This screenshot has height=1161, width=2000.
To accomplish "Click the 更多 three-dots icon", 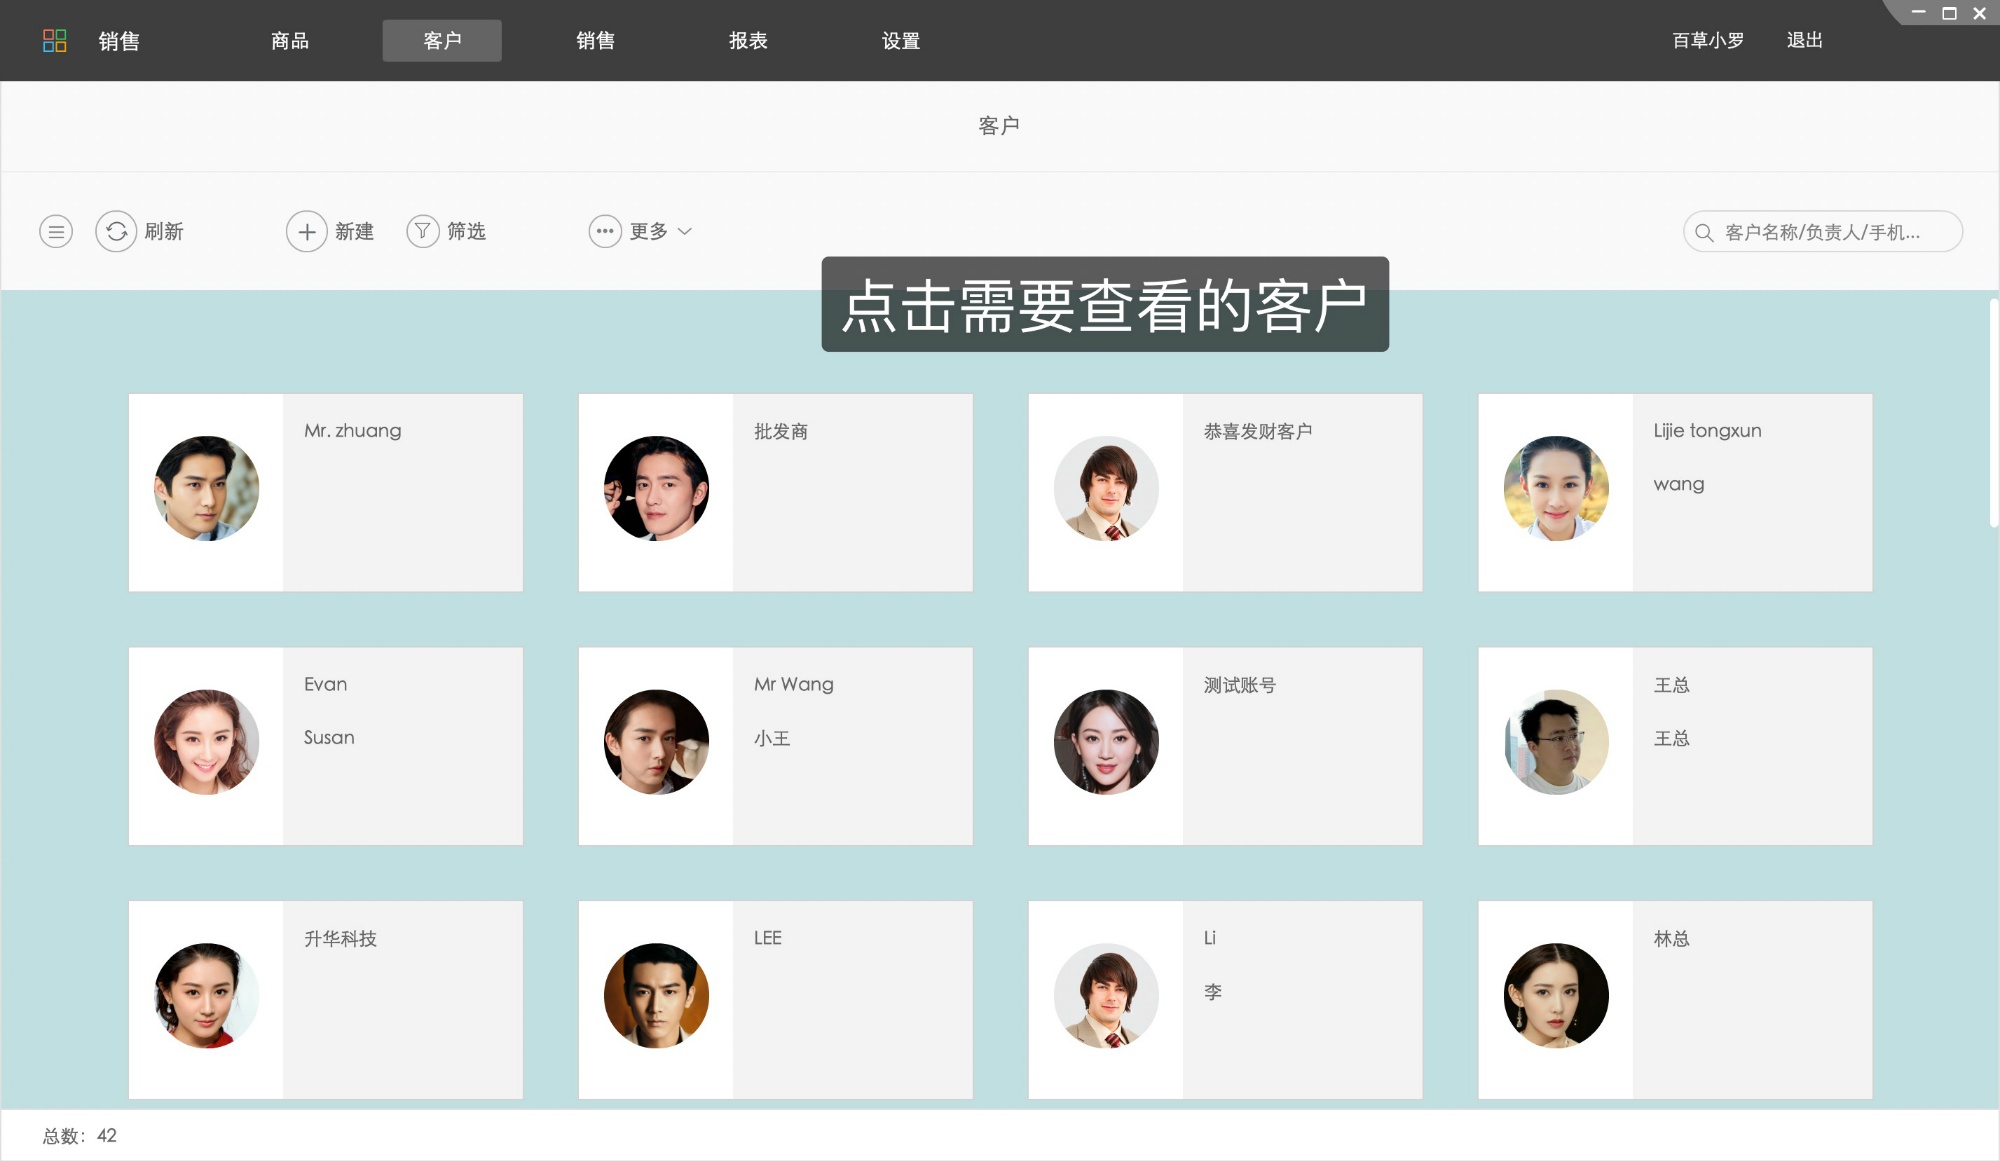I will (604, 231).
